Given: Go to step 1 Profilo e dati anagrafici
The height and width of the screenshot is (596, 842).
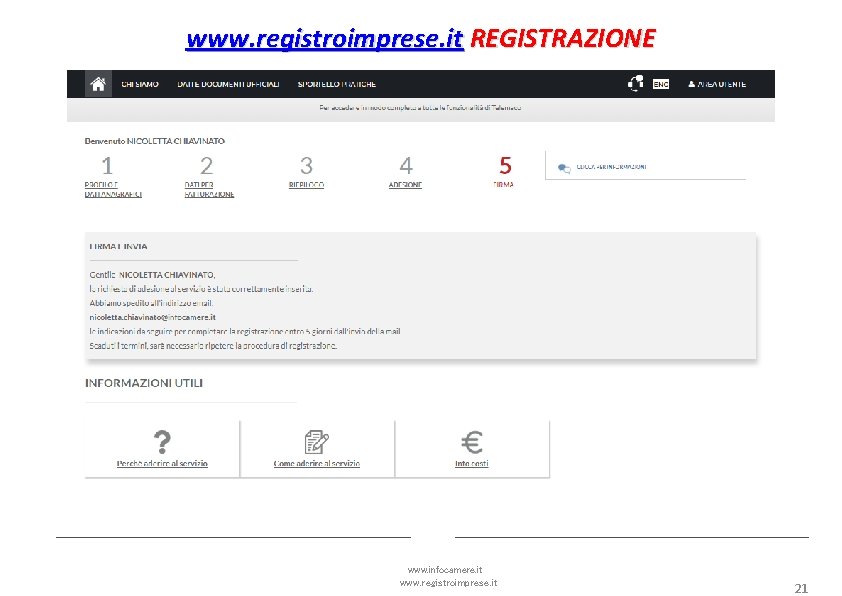Looking at the screenshot, I should click(x=113, y=177).
